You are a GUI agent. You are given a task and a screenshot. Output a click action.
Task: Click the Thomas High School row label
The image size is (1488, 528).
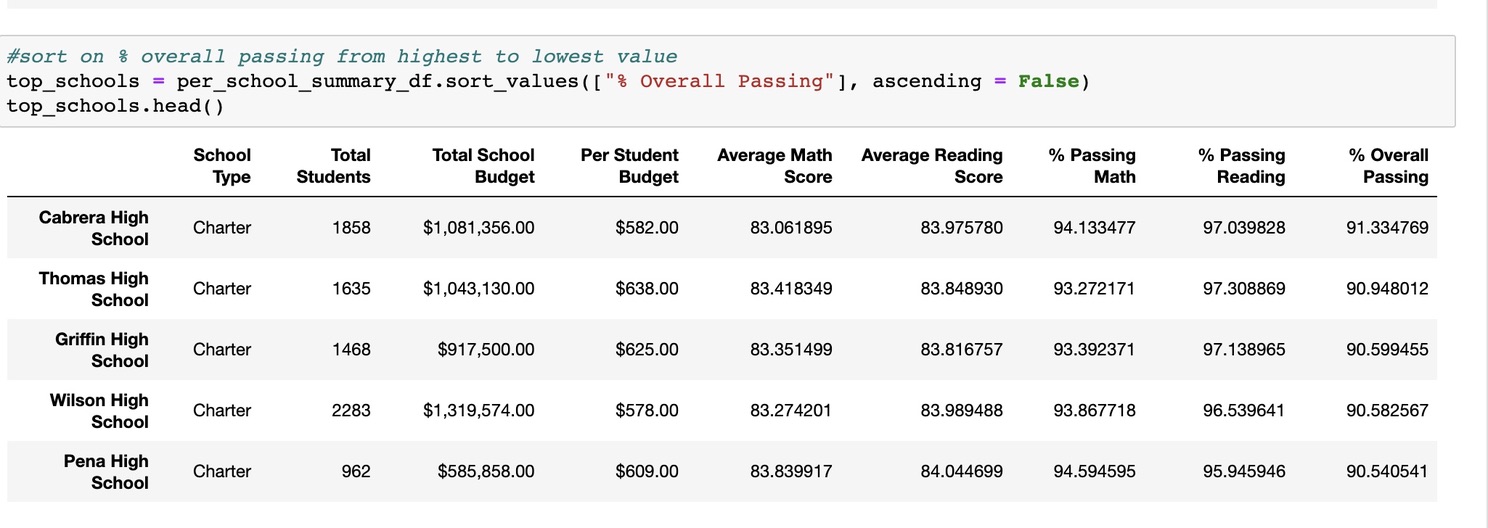[94, 289]
